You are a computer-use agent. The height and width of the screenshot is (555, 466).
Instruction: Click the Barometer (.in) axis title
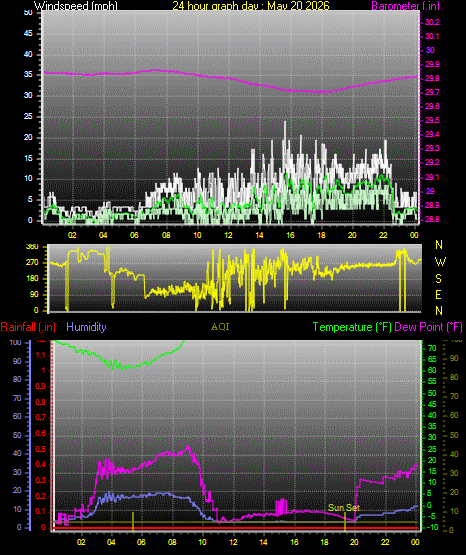[405, 6]
